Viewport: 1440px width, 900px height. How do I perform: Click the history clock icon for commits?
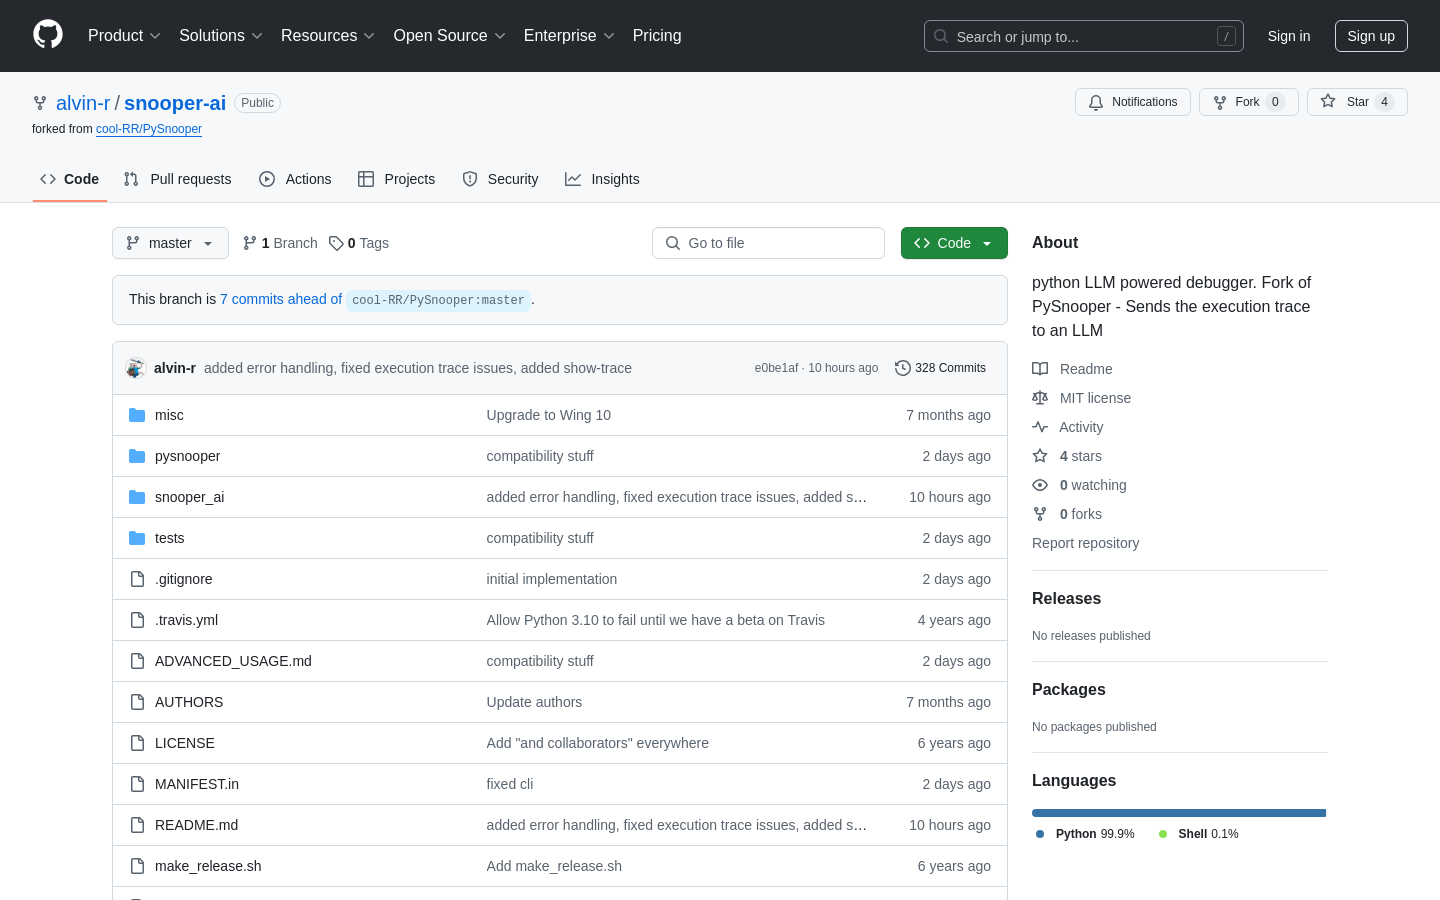click(x=903, y=368)
